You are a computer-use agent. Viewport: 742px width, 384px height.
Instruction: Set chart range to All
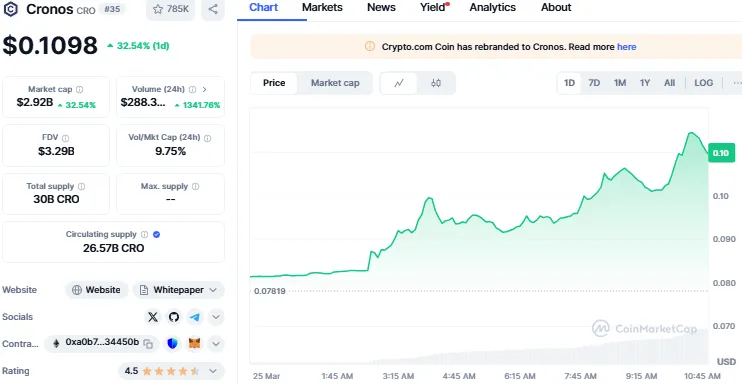(669, 83)
